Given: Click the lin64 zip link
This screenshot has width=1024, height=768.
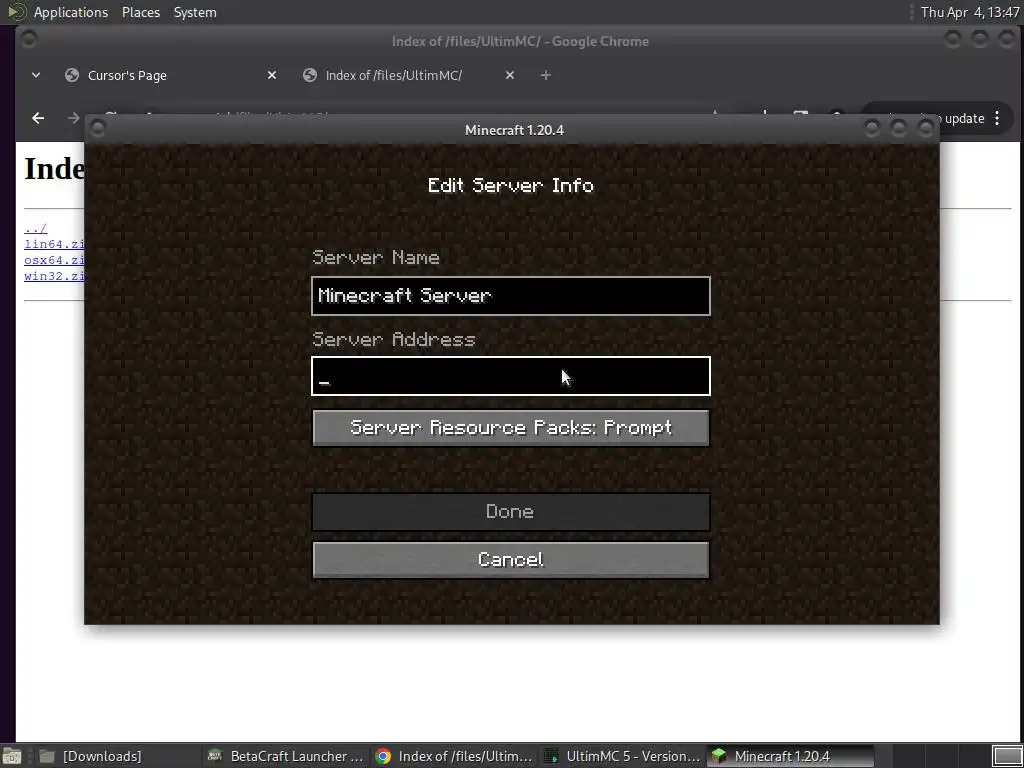Looking at the screenshot, I should [54, 244].
